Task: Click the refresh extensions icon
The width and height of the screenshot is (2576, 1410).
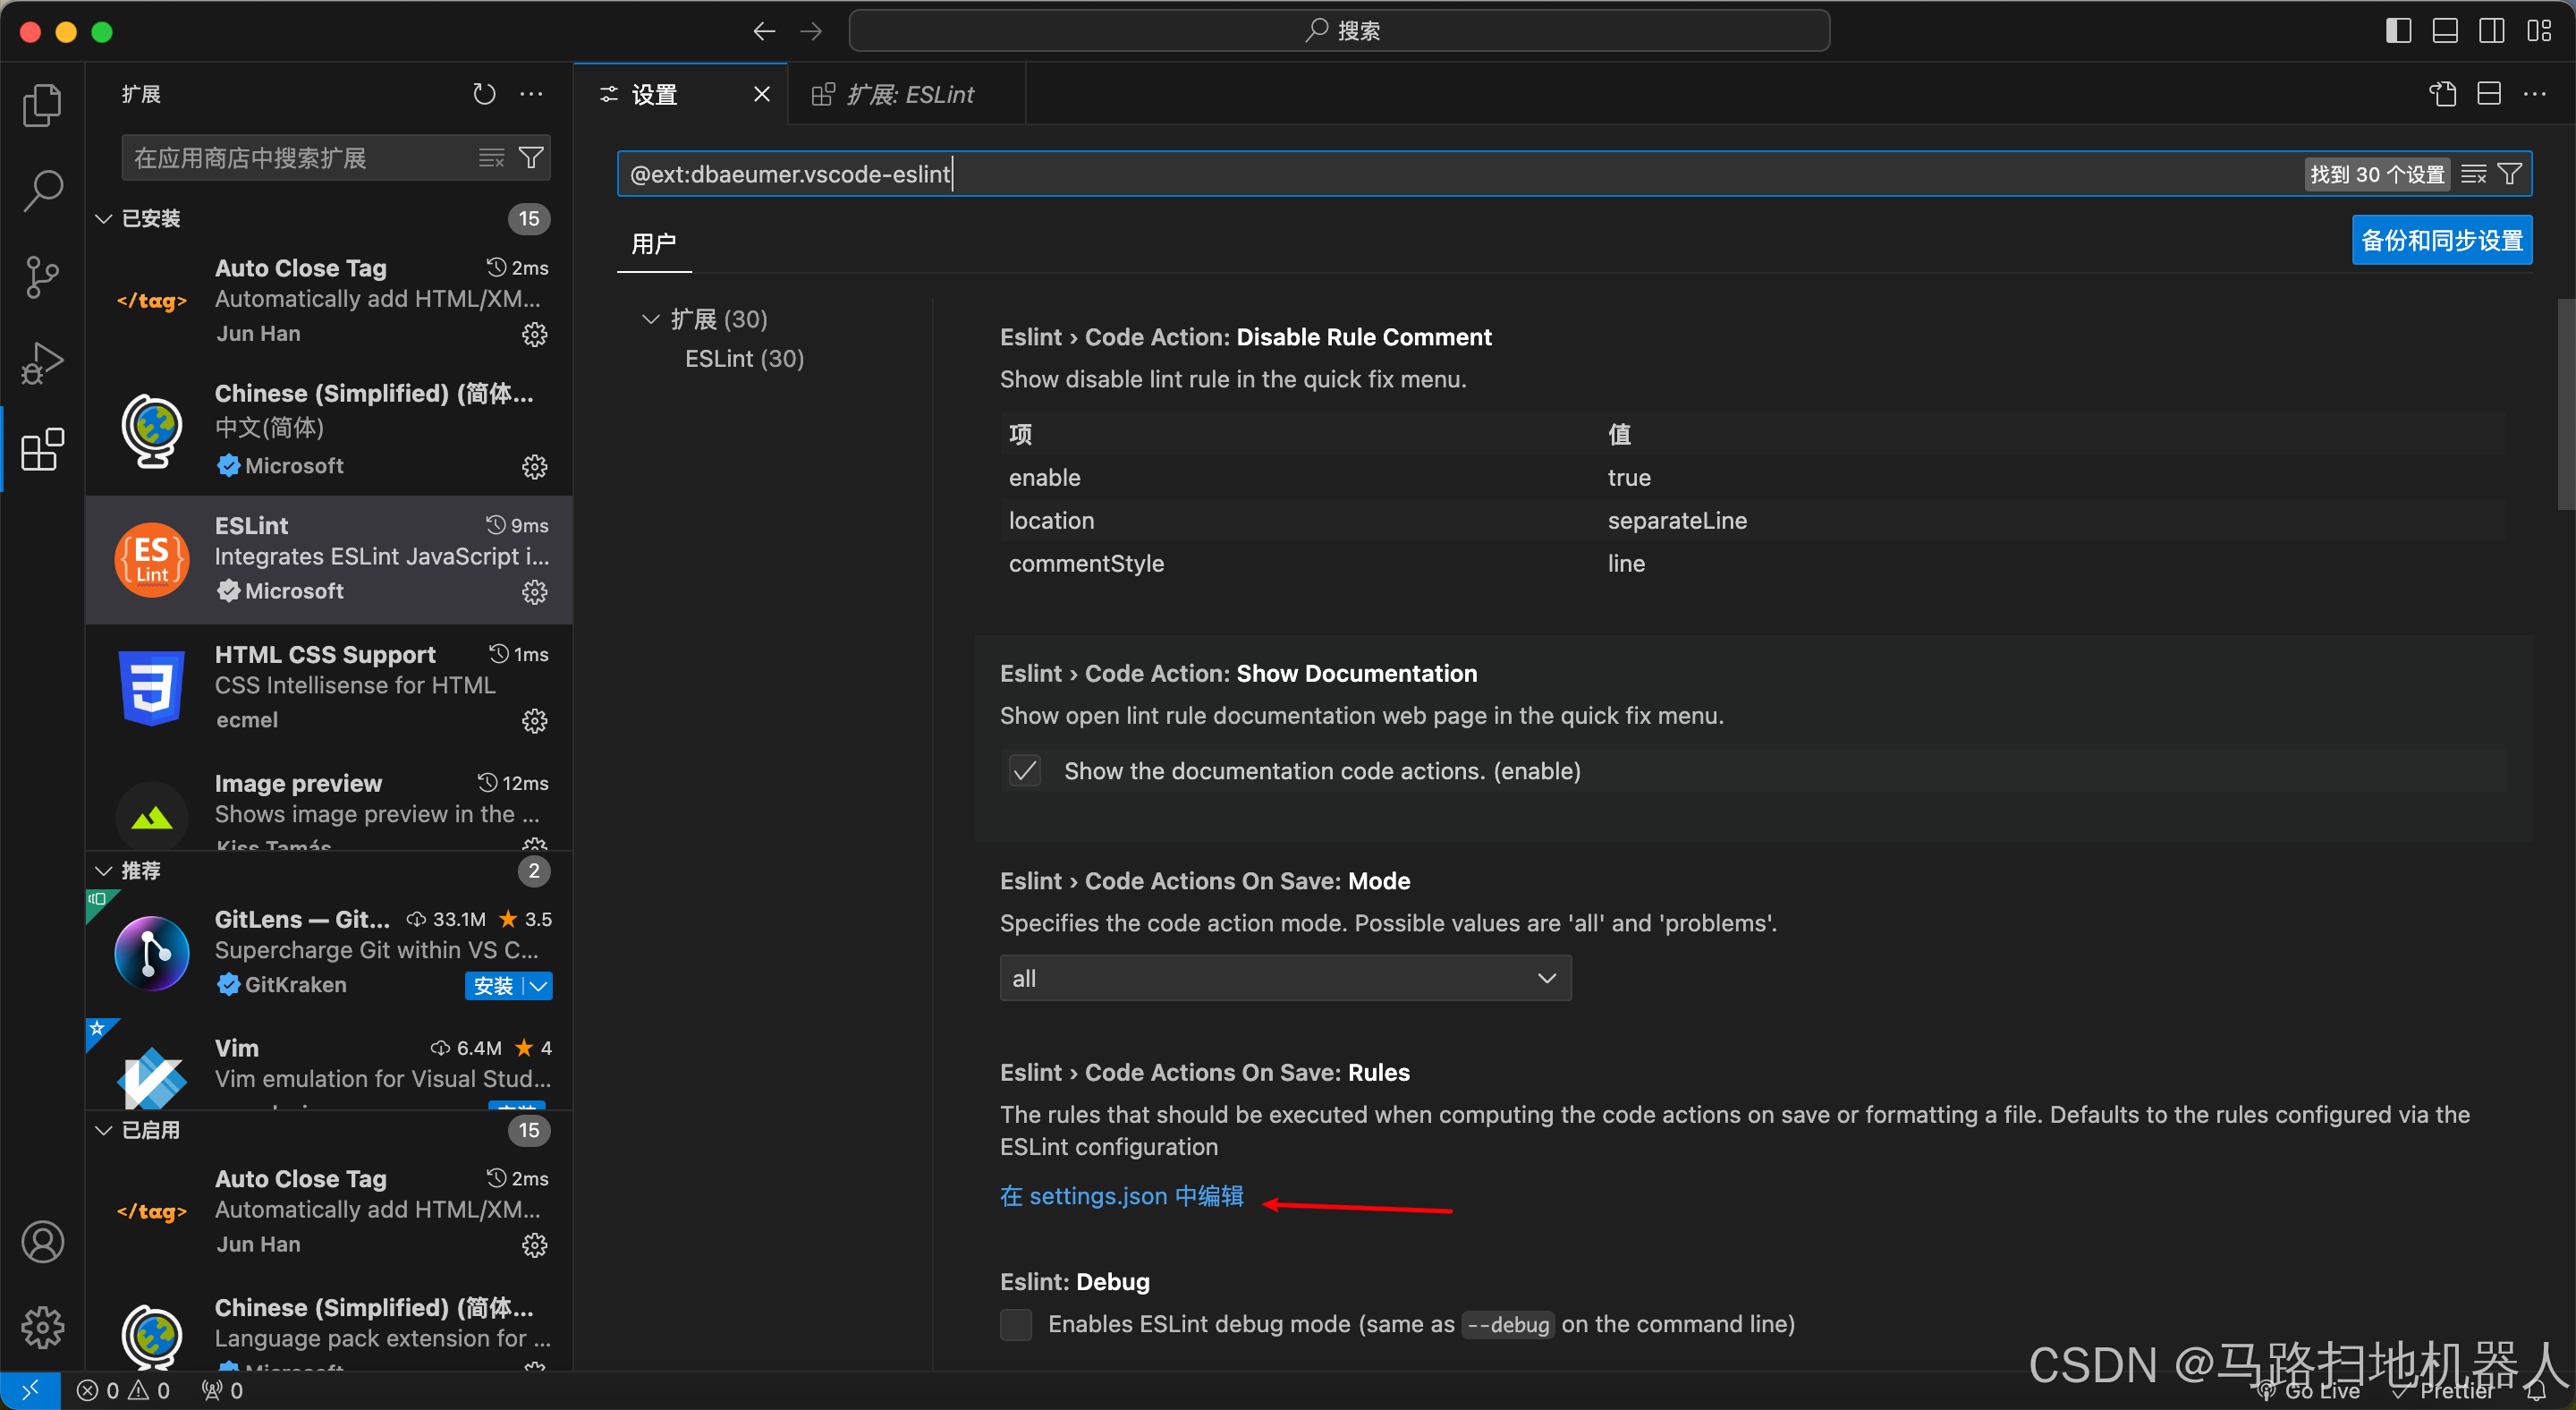Action: [484, 94]
